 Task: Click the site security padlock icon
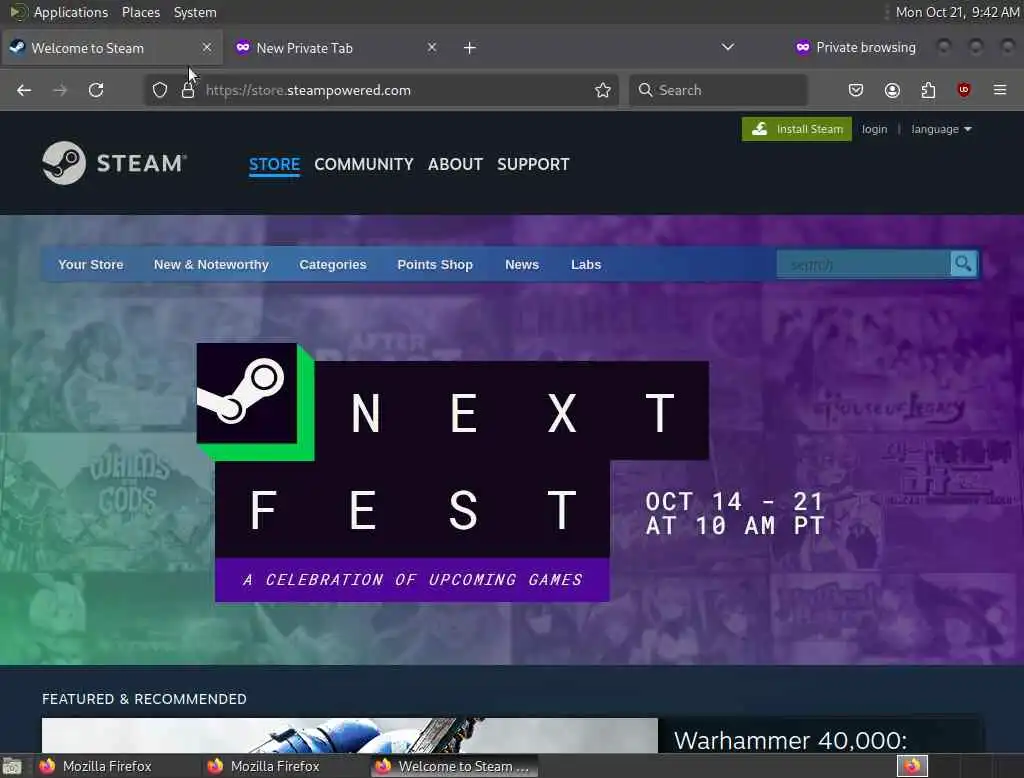tap(188, 90)
